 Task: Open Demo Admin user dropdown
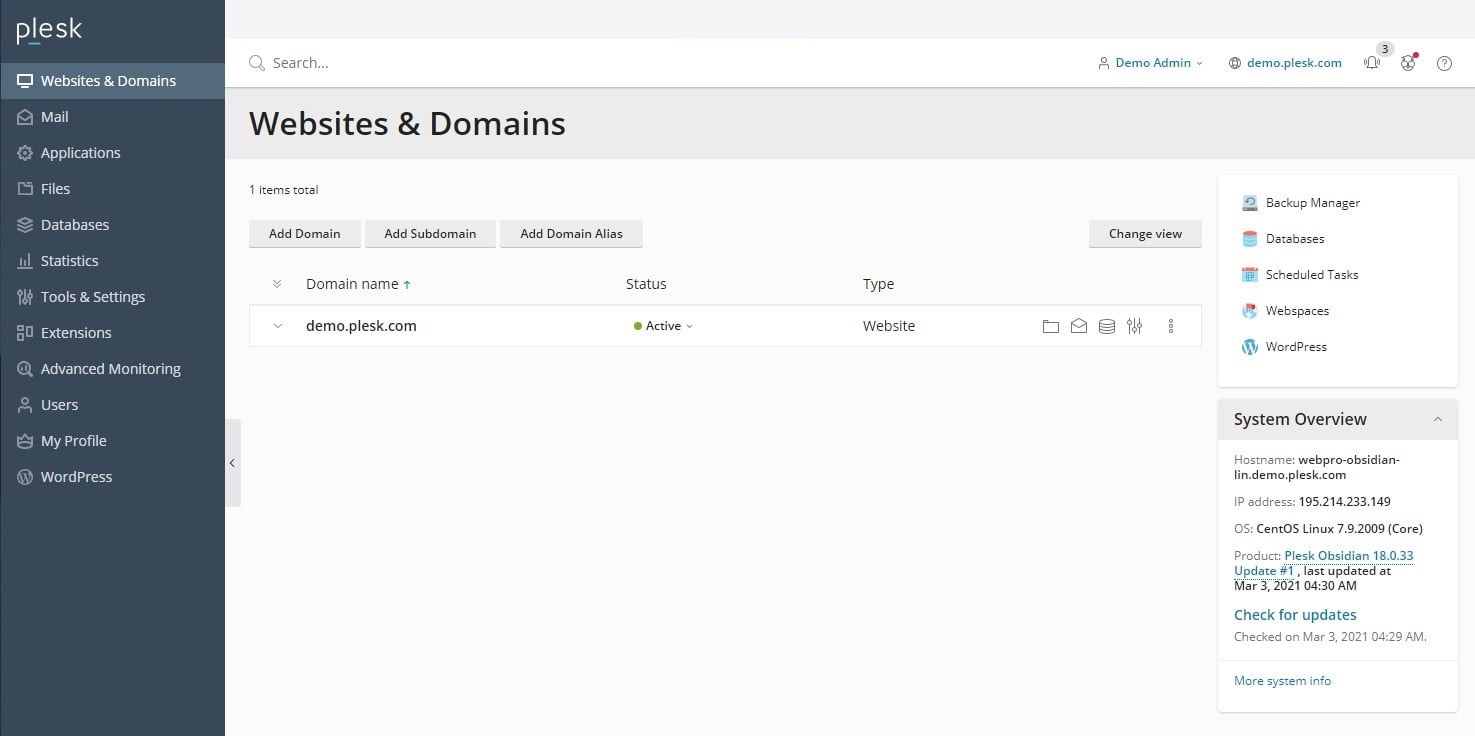point(1150,63)
